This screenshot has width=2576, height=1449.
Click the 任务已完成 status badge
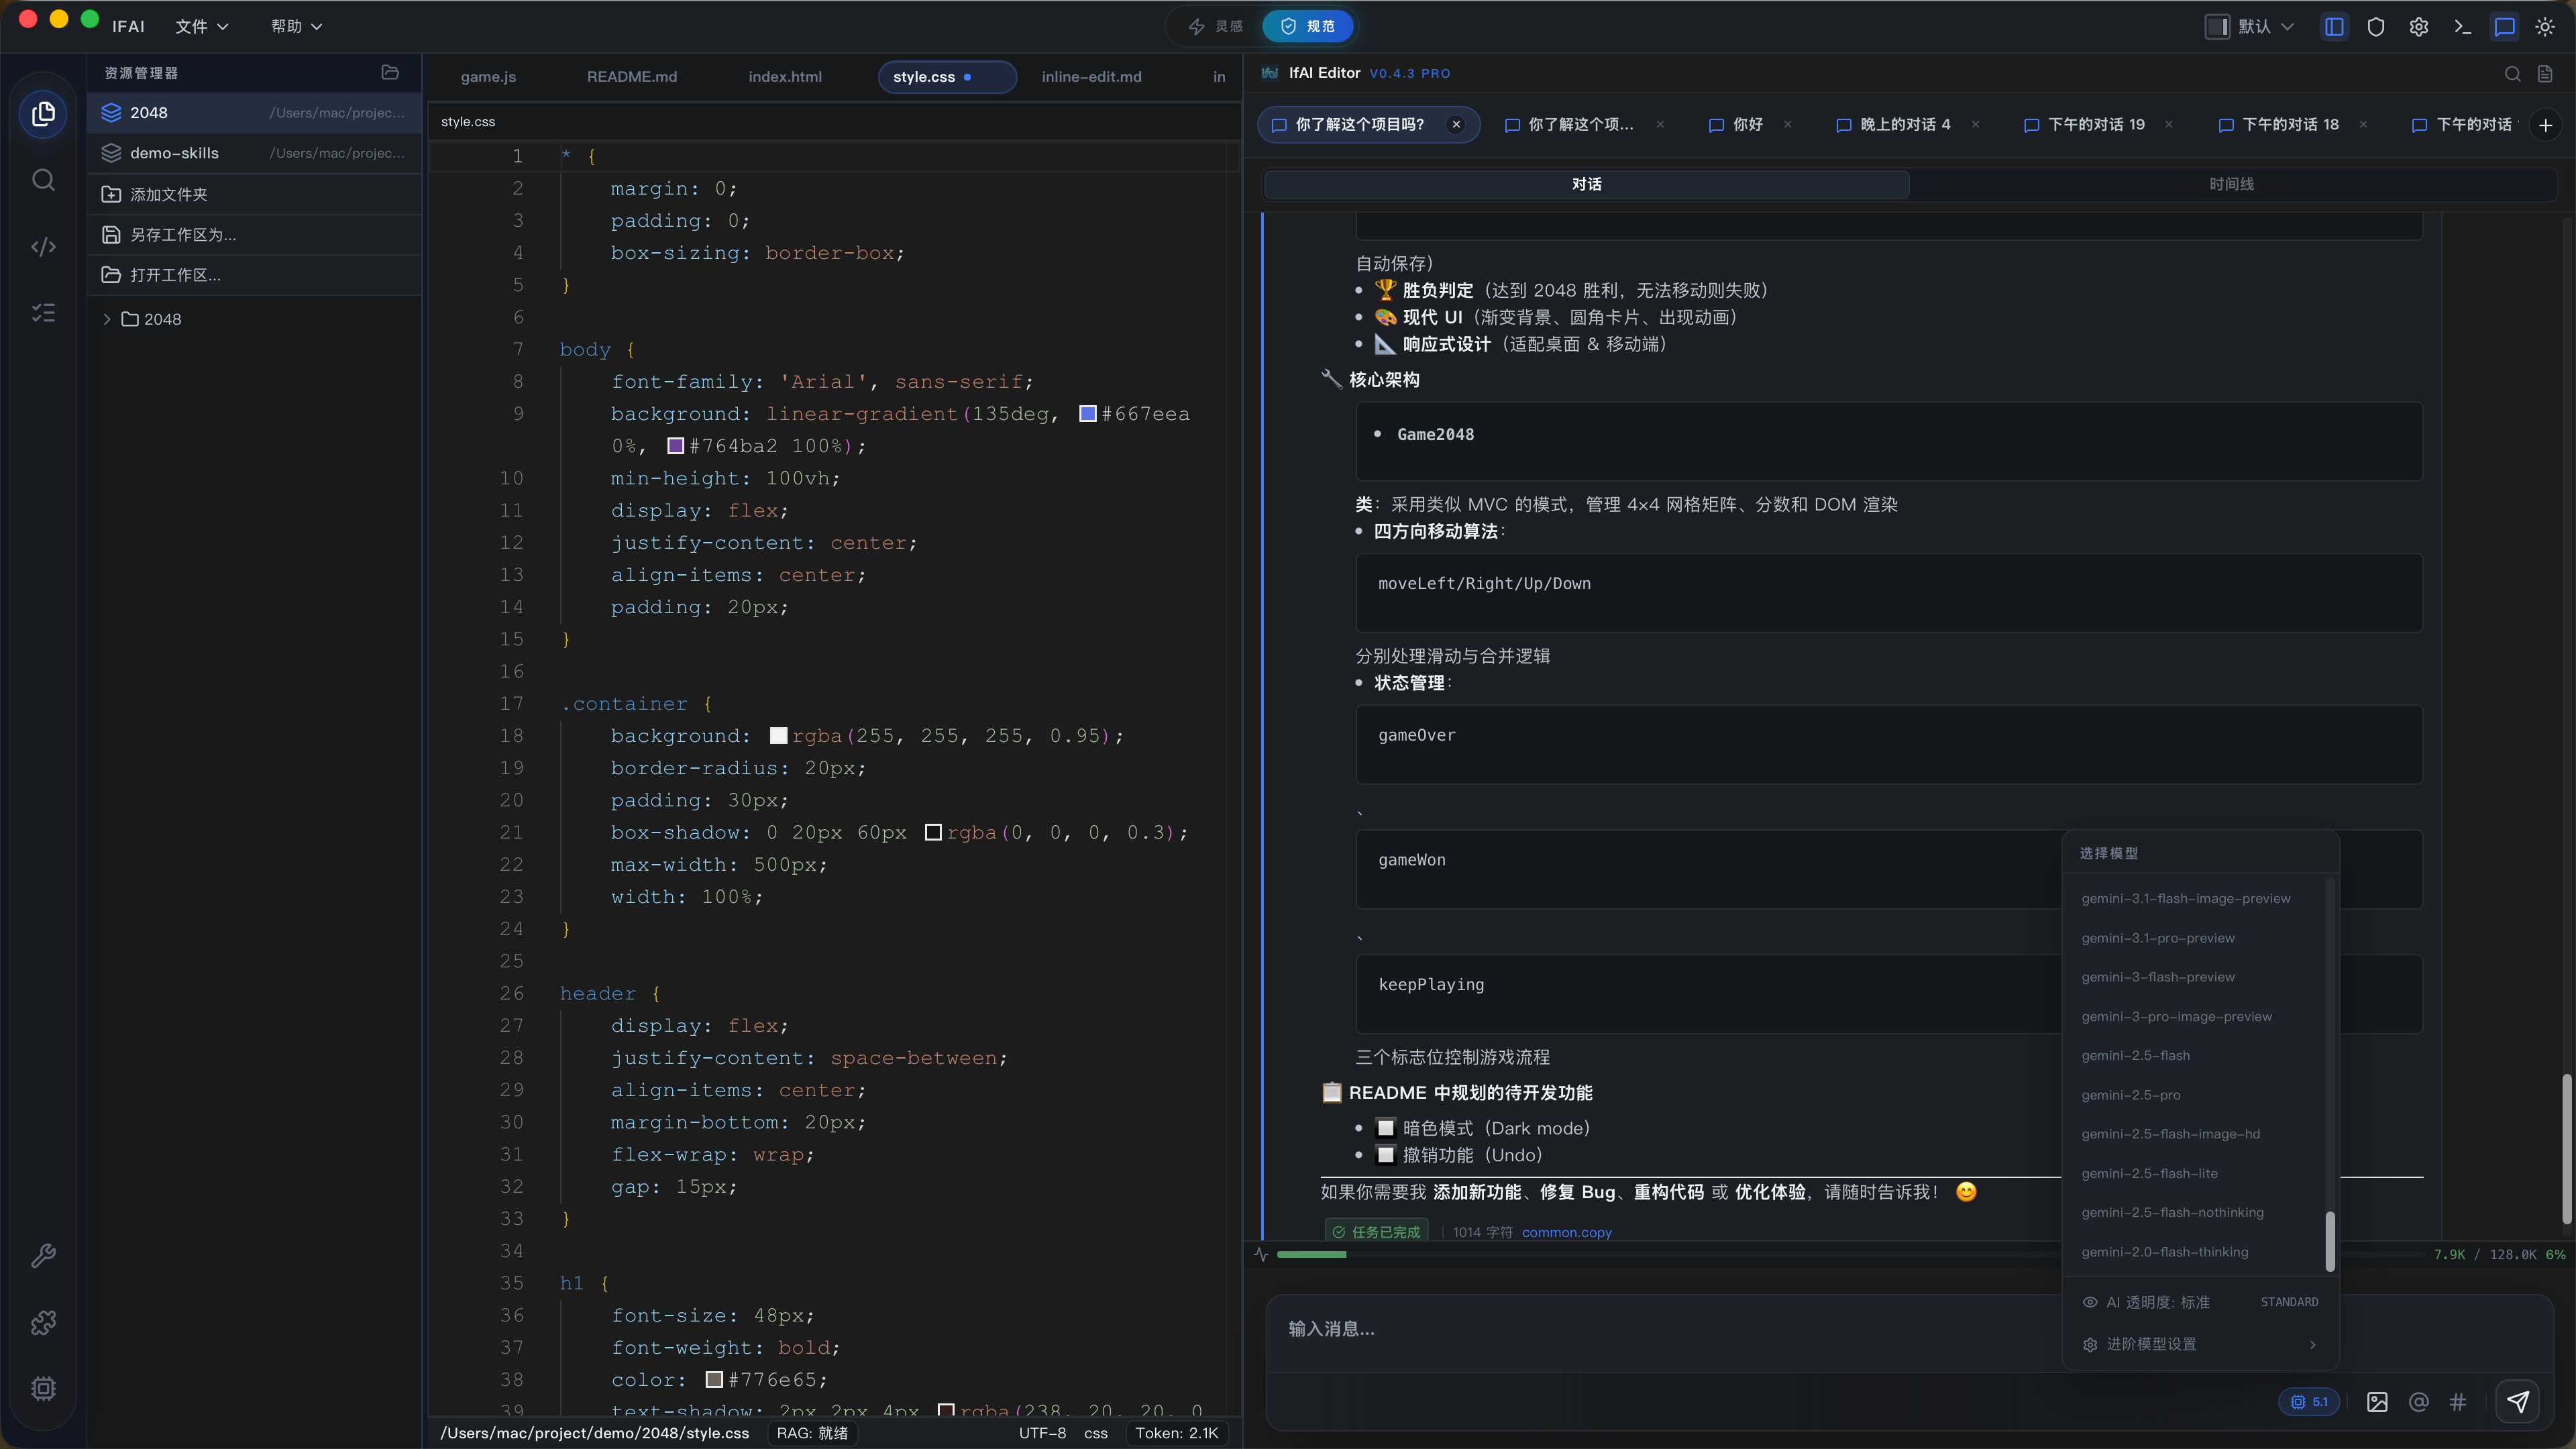pos(1377,1232)
